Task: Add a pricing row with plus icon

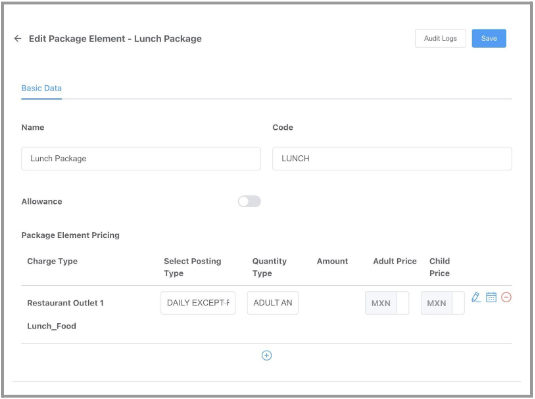Action: tap(266, 356)
